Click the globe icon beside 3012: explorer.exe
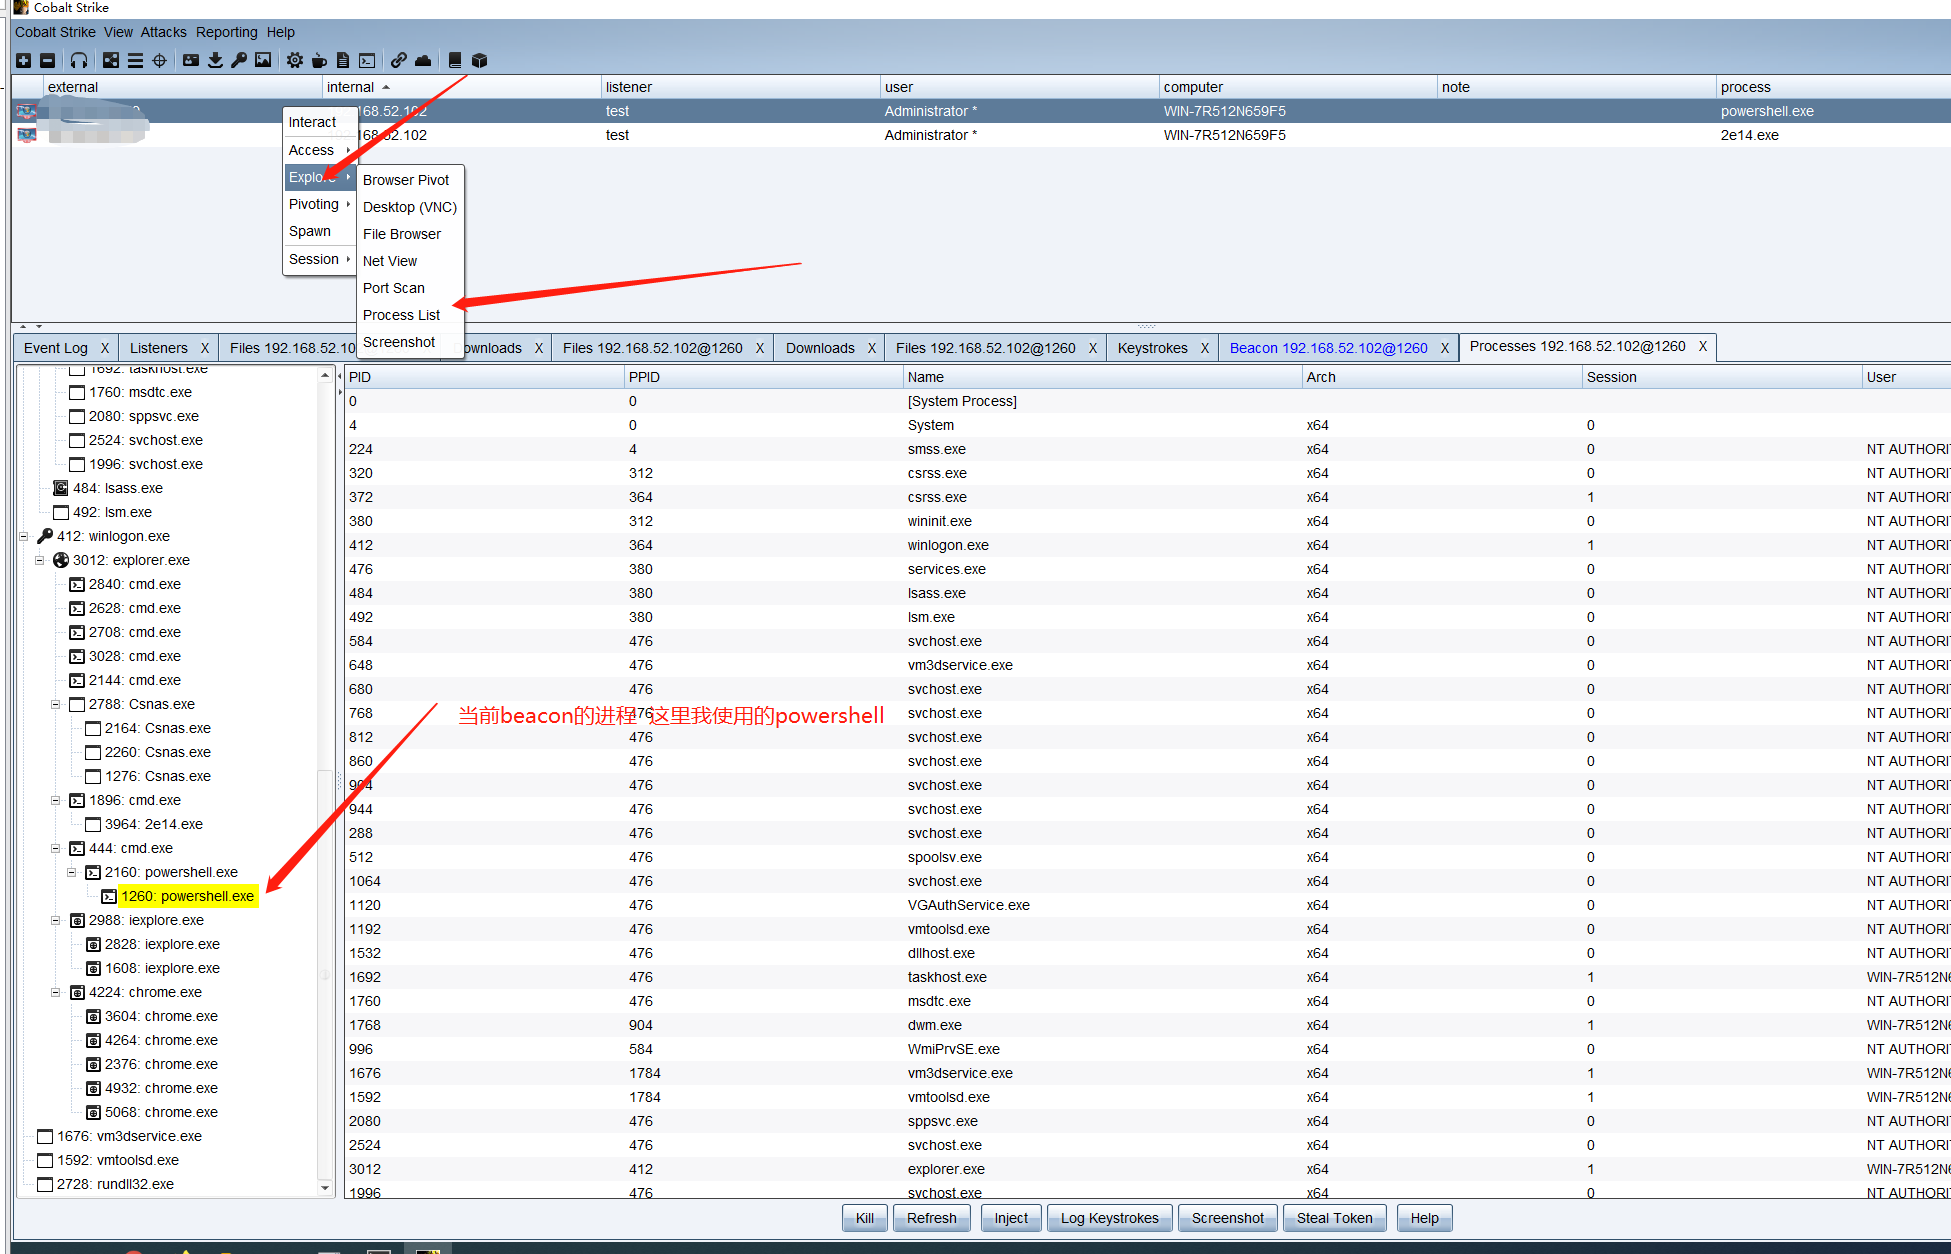The height and width of the screenshot is (1254, 1951). click(61, 560)
